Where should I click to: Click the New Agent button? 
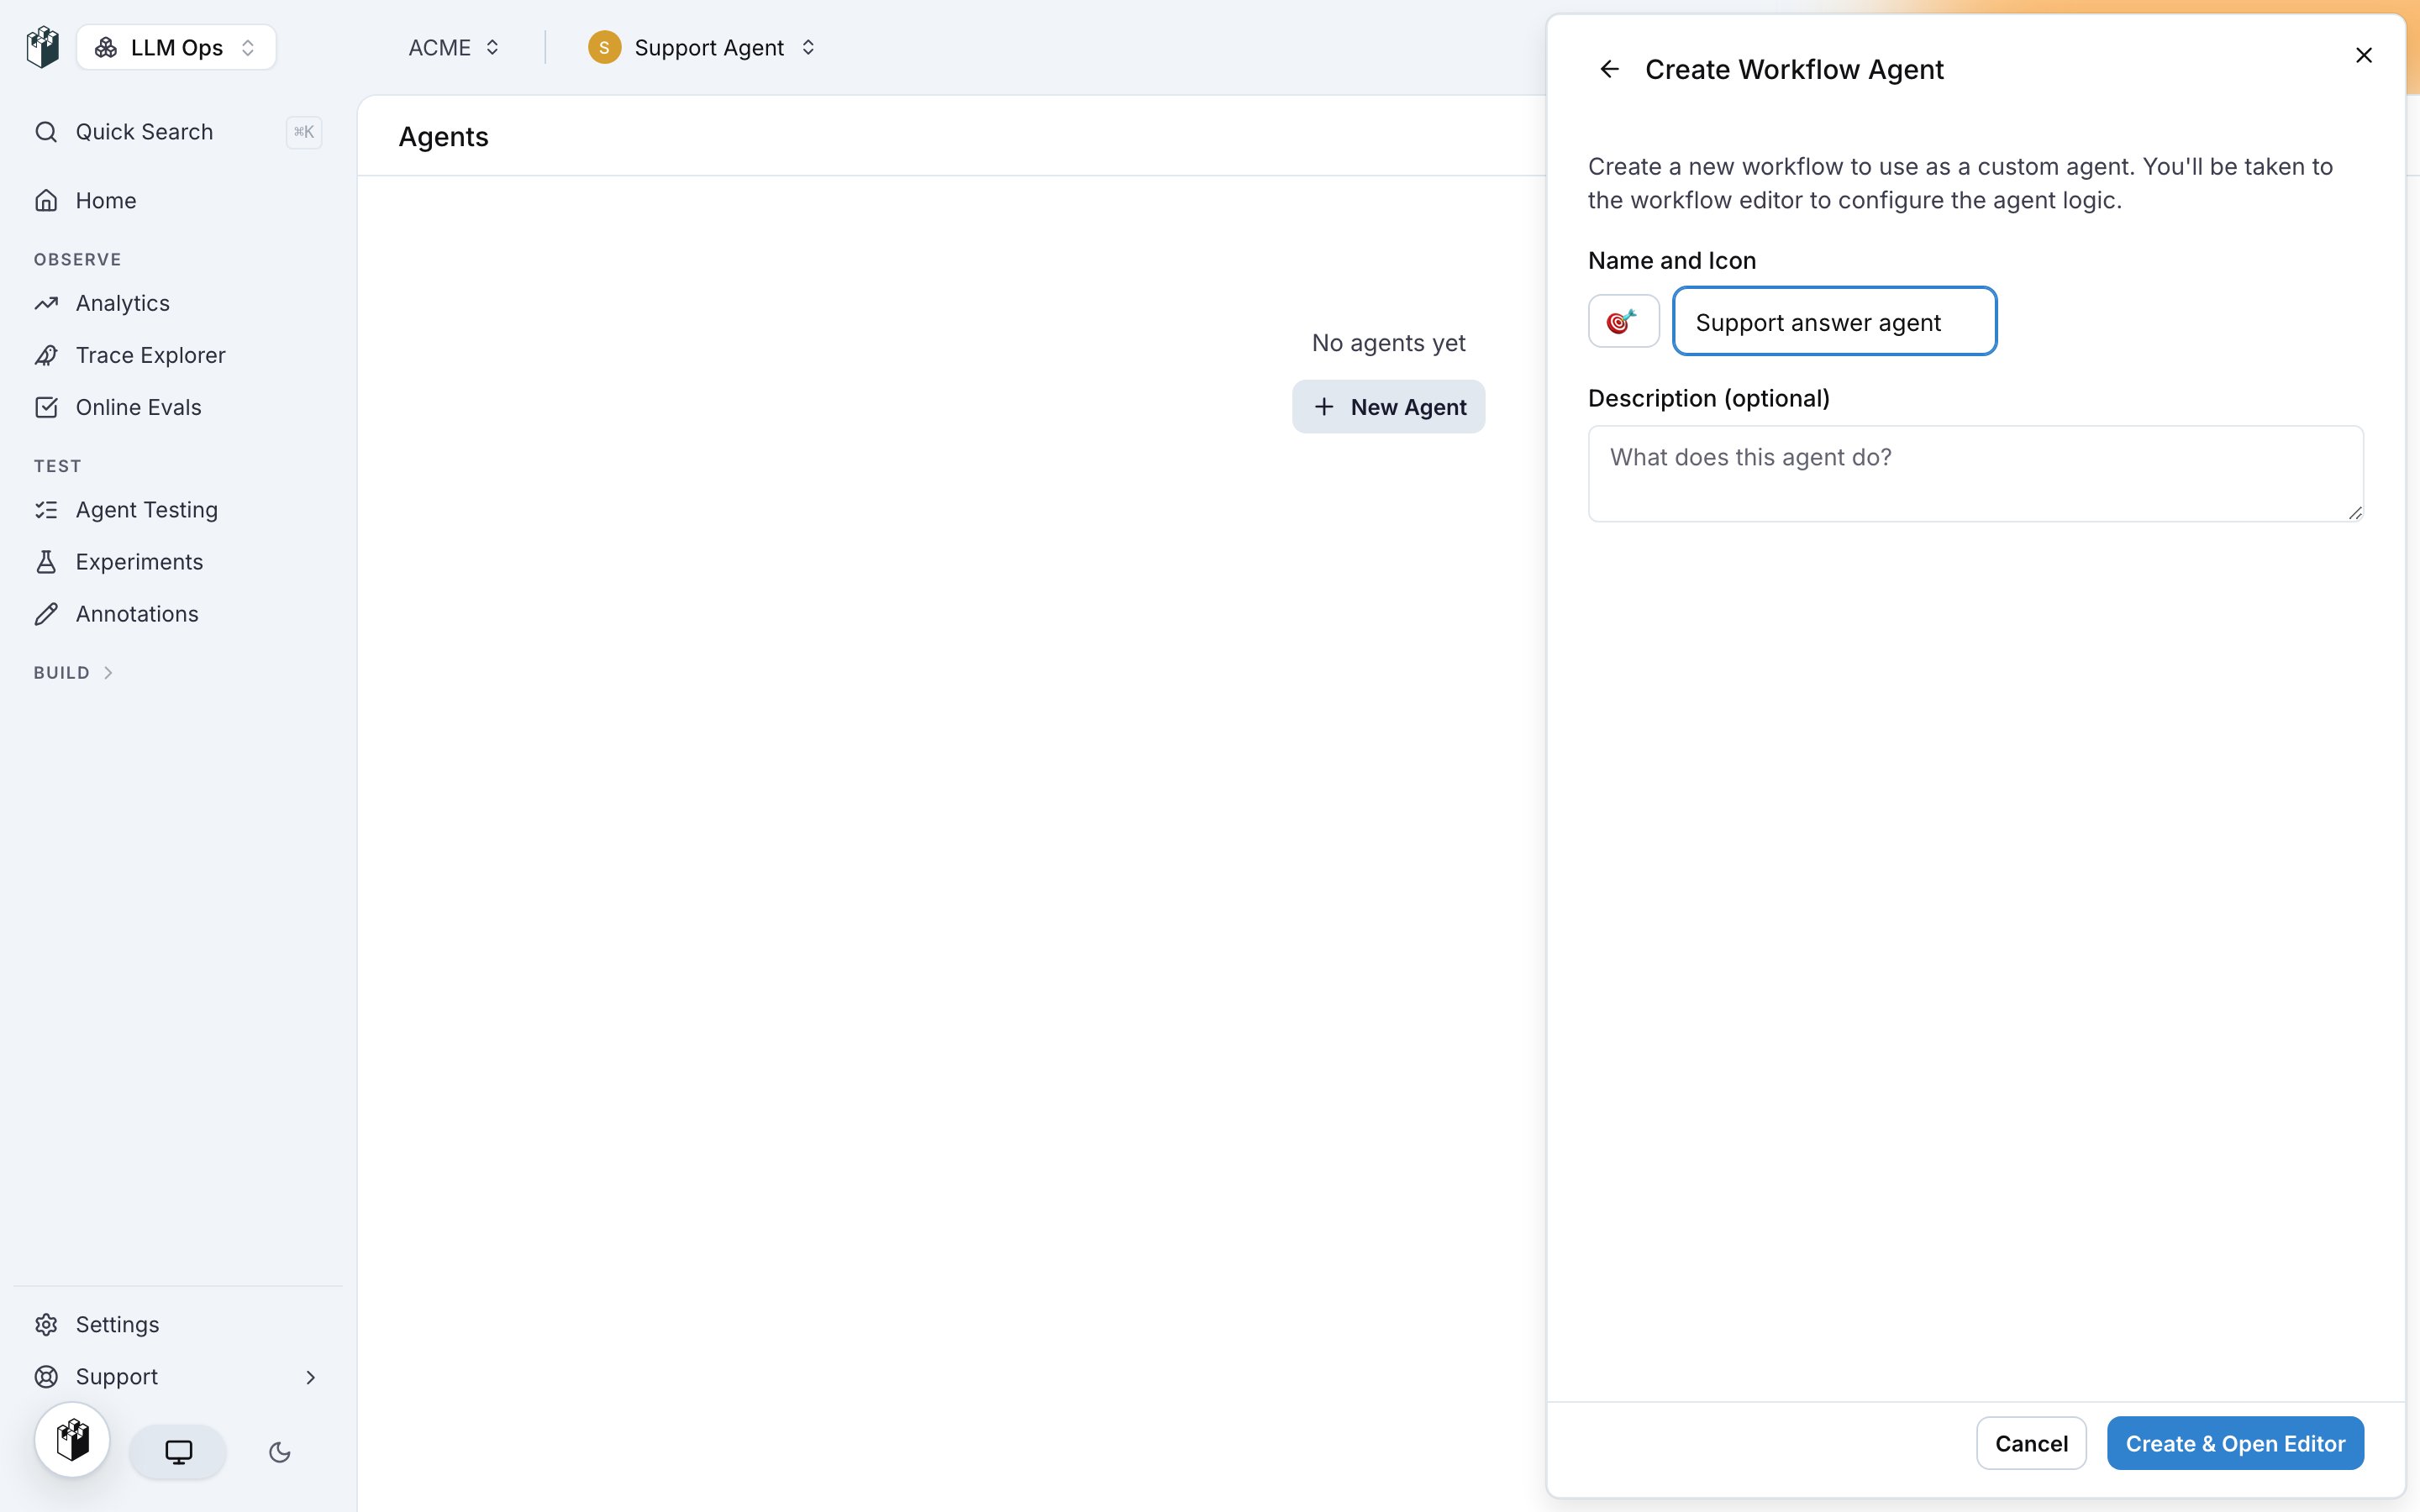pos(1388,407)
